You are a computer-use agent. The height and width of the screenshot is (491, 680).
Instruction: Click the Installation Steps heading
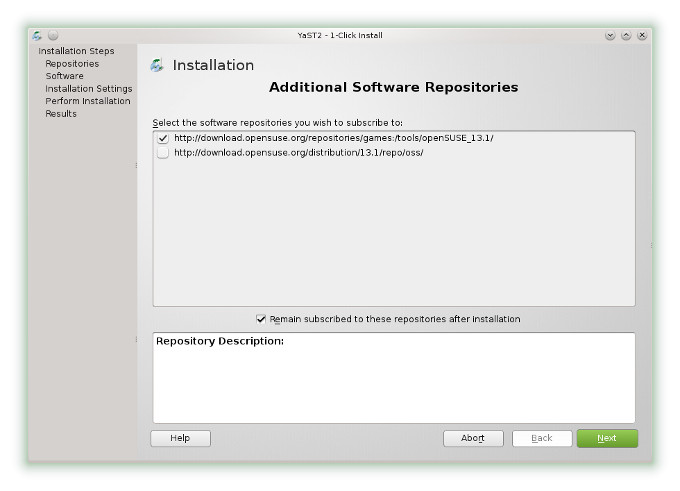pyautogui.click(x=76, y=51)
